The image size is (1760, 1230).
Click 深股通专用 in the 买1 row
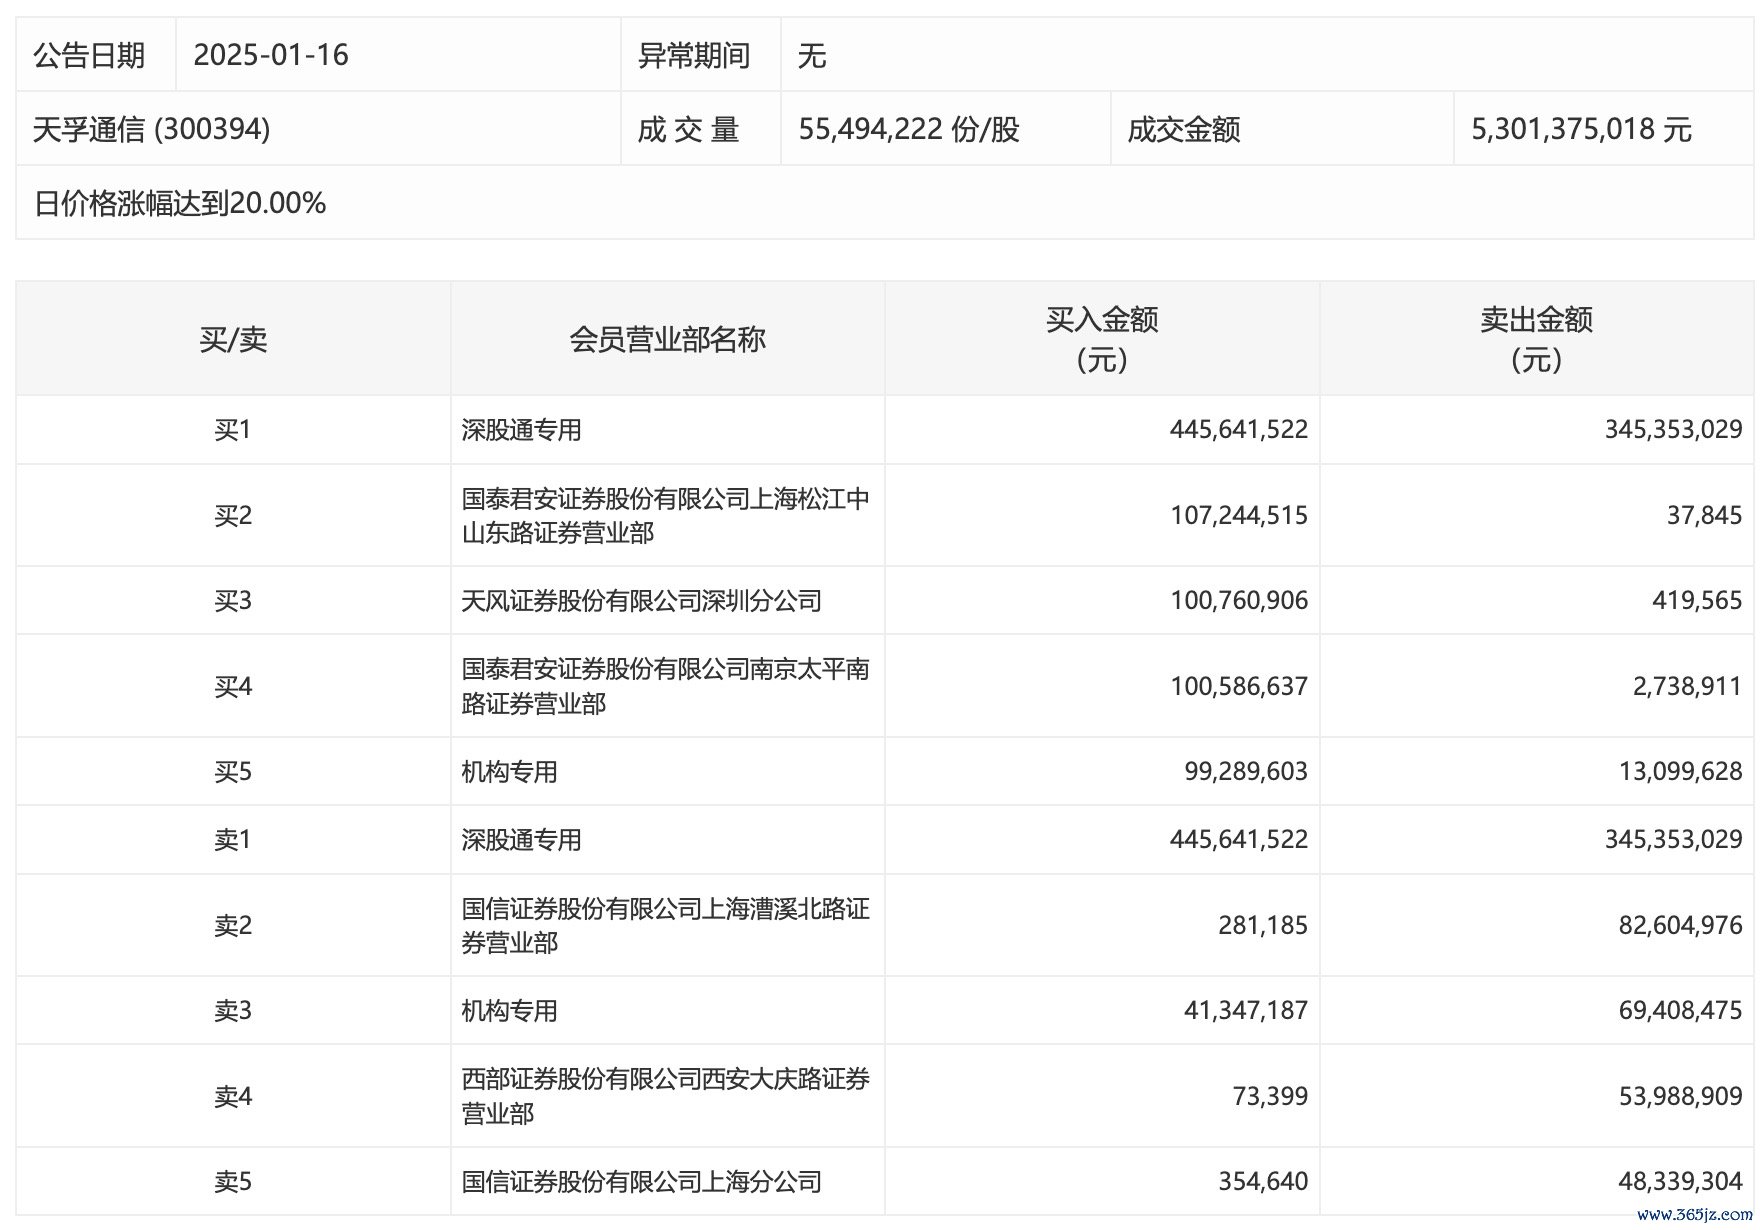coord(521,430)
